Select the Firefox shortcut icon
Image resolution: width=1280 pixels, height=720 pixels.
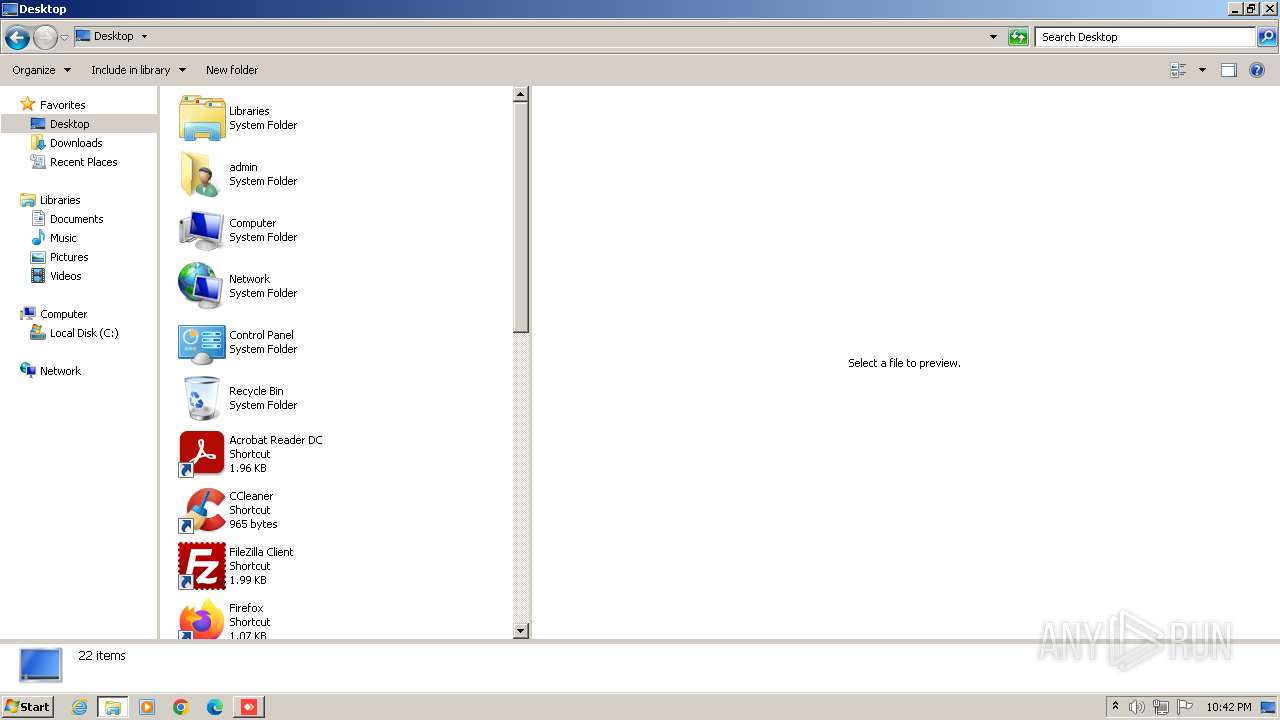click(x=202, y=619)
